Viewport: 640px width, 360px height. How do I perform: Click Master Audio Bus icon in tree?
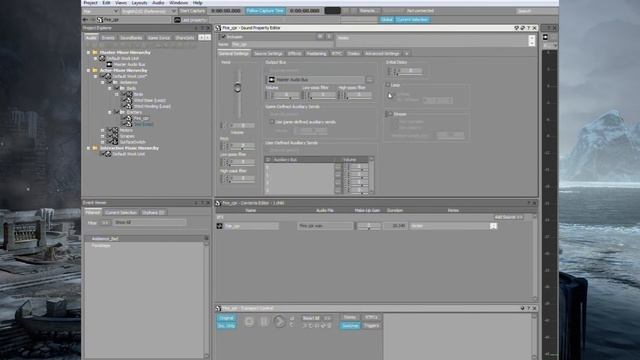click(109, 64)
